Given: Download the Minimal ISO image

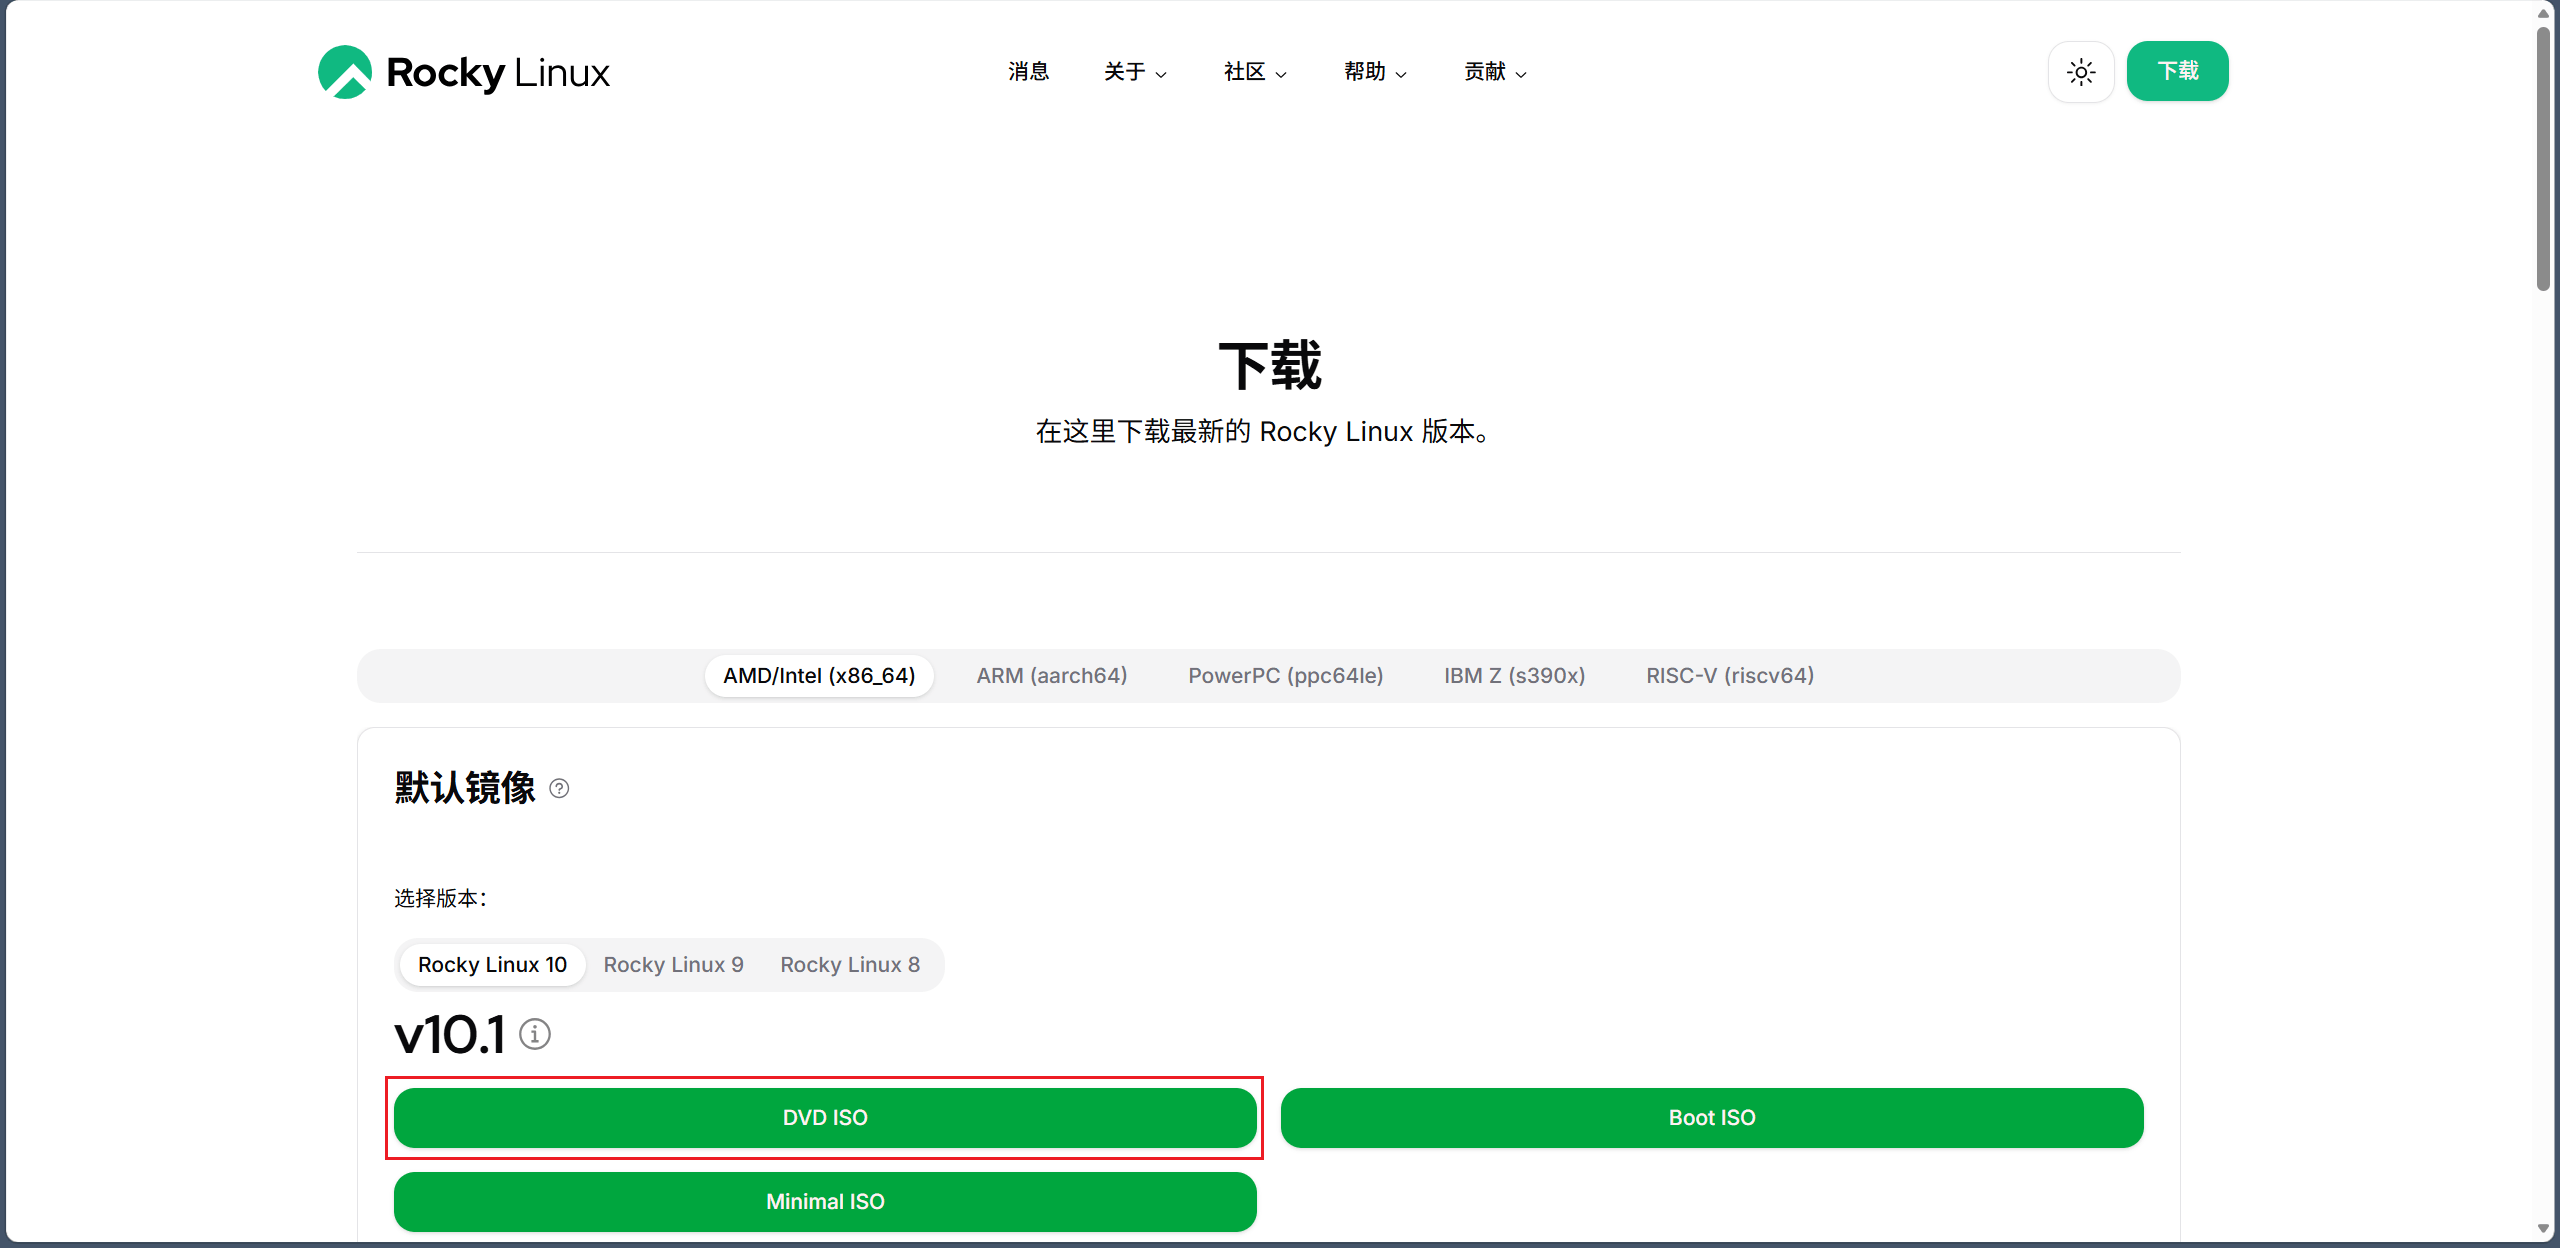Looking at the screenshot, I should [825, 1202].
